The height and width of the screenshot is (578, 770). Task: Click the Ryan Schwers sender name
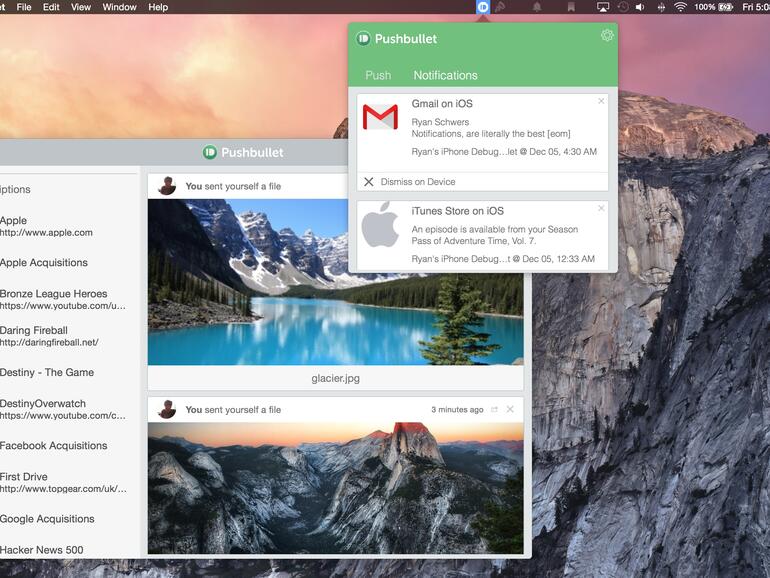click(x=440, y=122)
